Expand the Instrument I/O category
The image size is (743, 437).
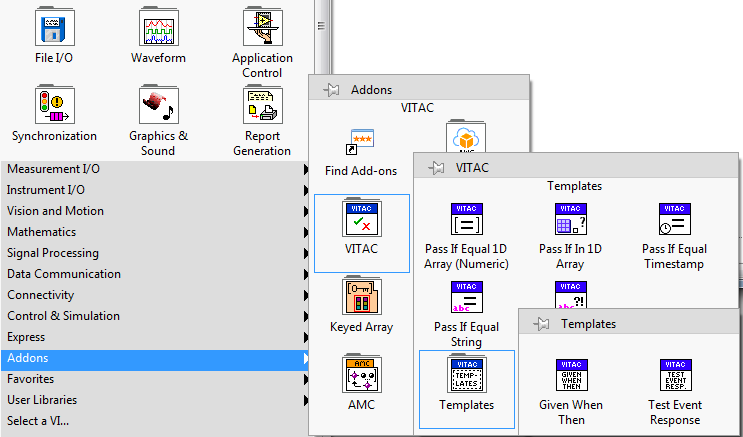click(154, 190)
